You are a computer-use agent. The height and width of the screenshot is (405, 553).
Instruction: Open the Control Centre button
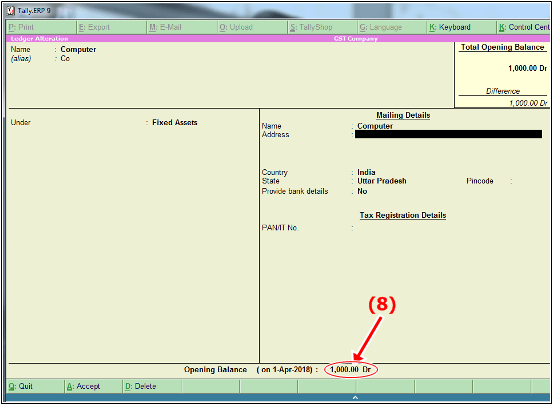pyautogui.click(x=523, y=27)
